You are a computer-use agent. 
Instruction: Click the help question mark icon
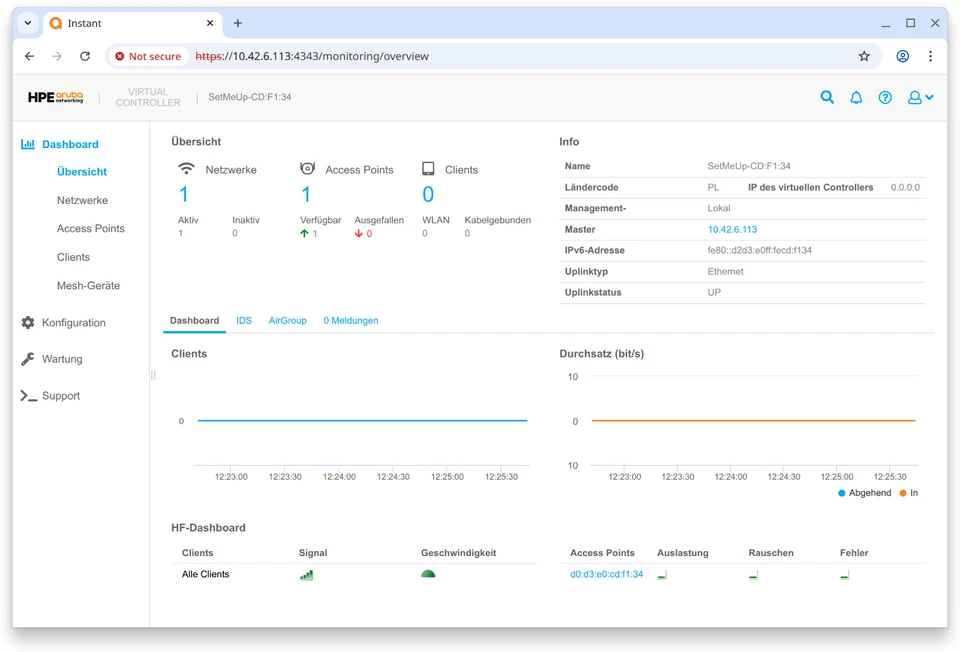885,97
